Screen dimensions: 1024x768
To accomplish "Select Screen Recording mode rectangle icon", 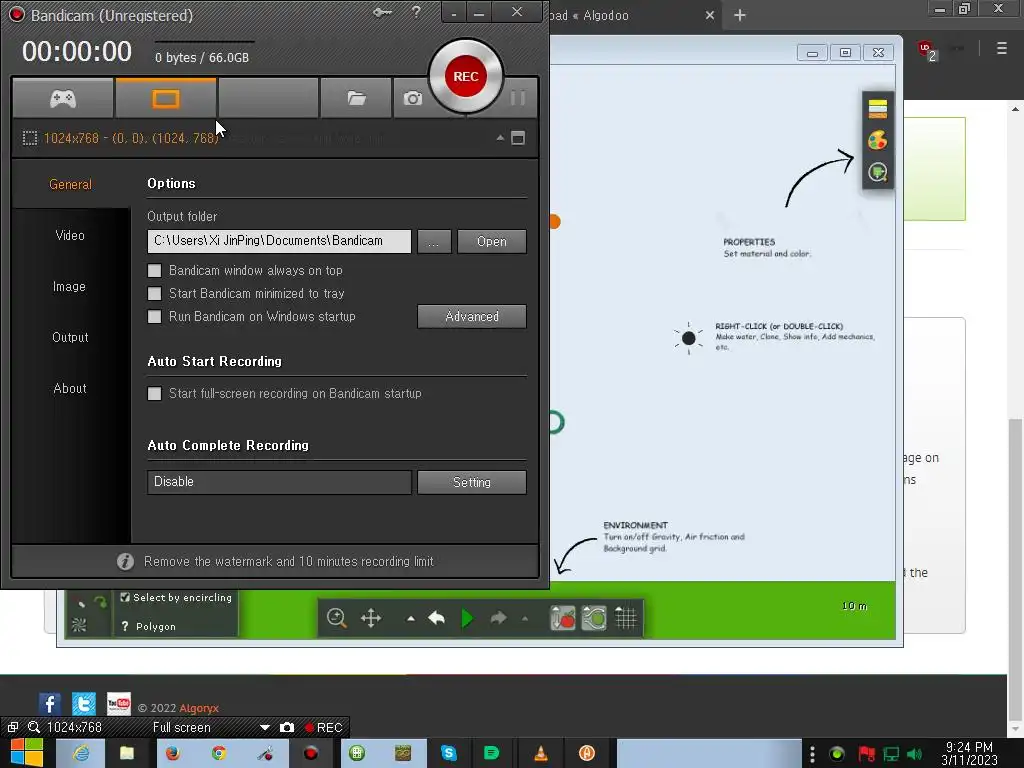I will [165, 99].
